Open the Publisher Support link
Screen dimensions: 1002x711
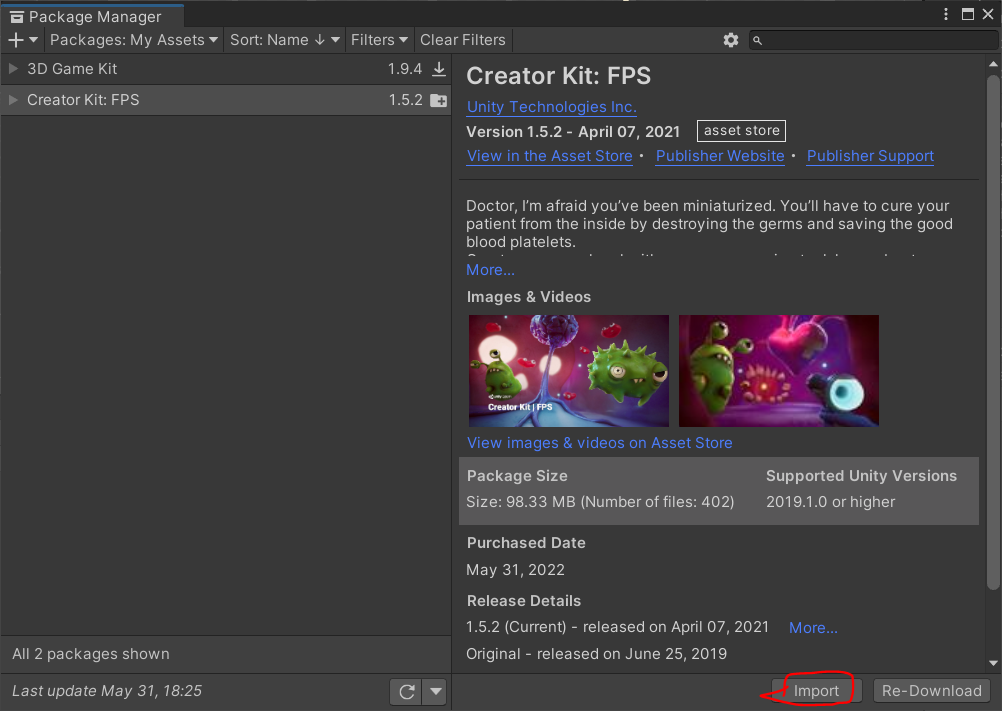(x=870, y=156)
